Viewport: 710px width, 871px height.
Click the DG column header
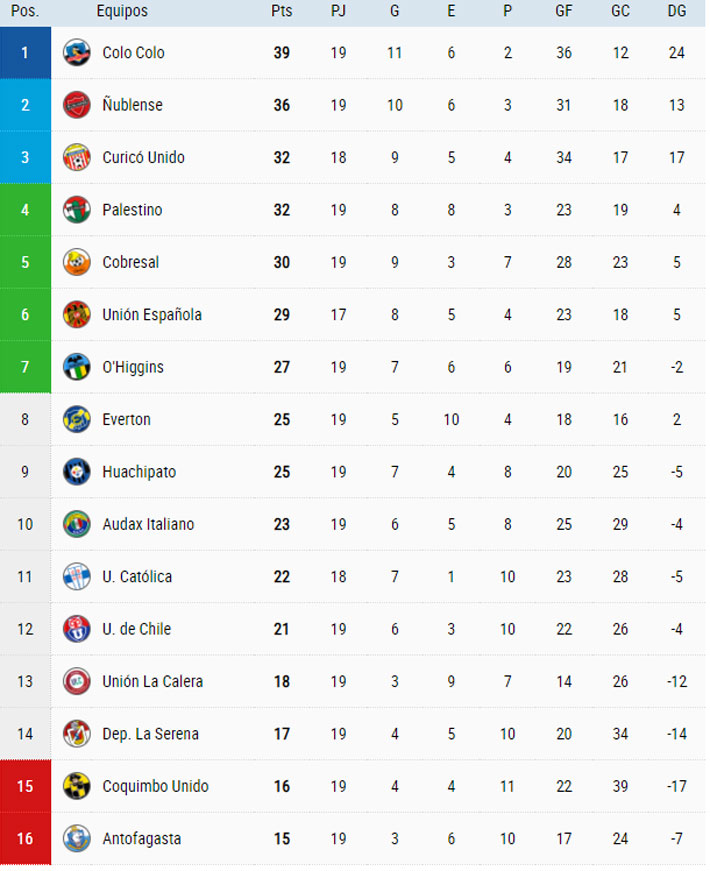tap(677, 11)
